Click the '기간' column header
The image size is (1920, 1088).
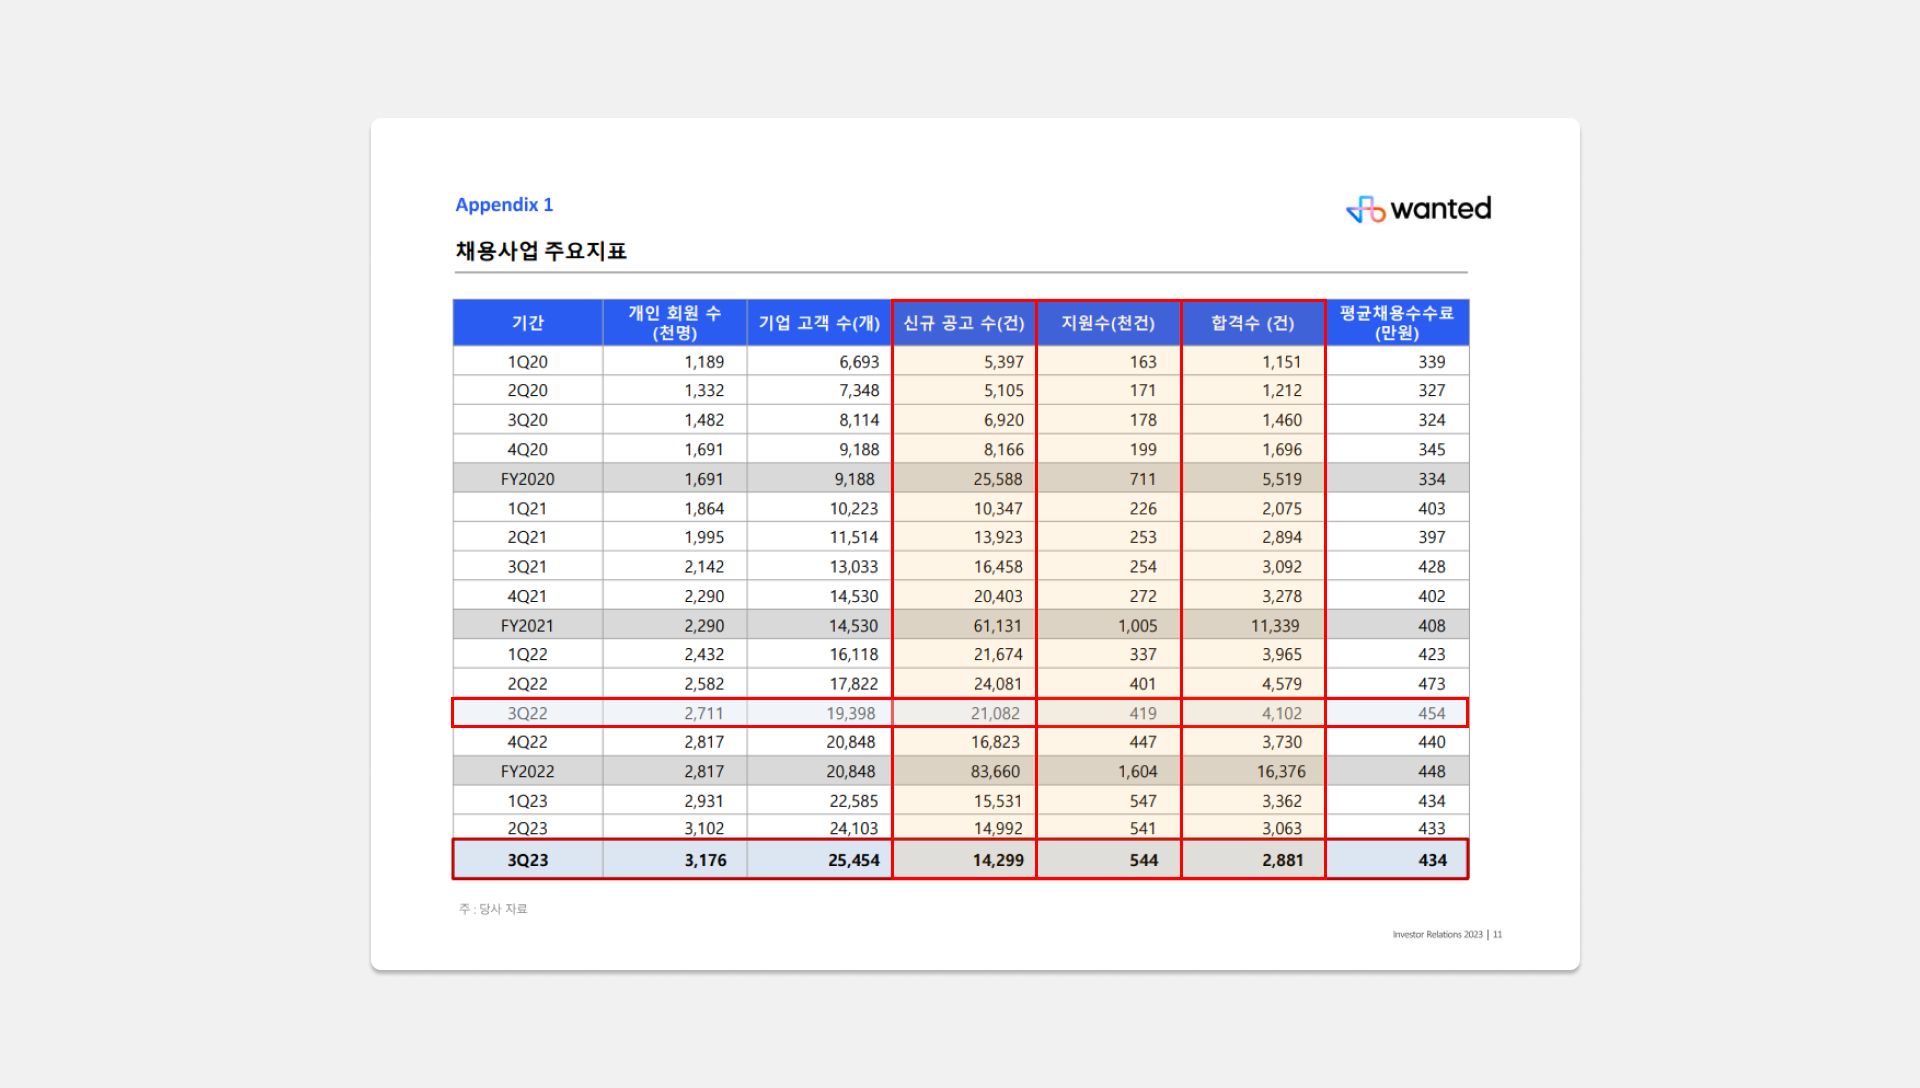528,323
